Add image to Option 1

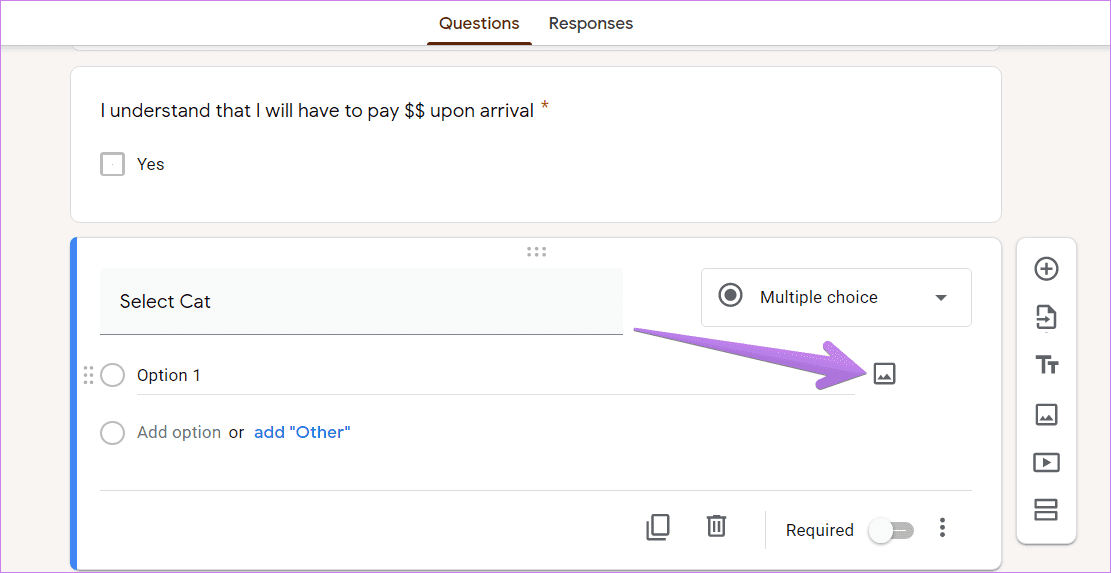tap(884, 373)
